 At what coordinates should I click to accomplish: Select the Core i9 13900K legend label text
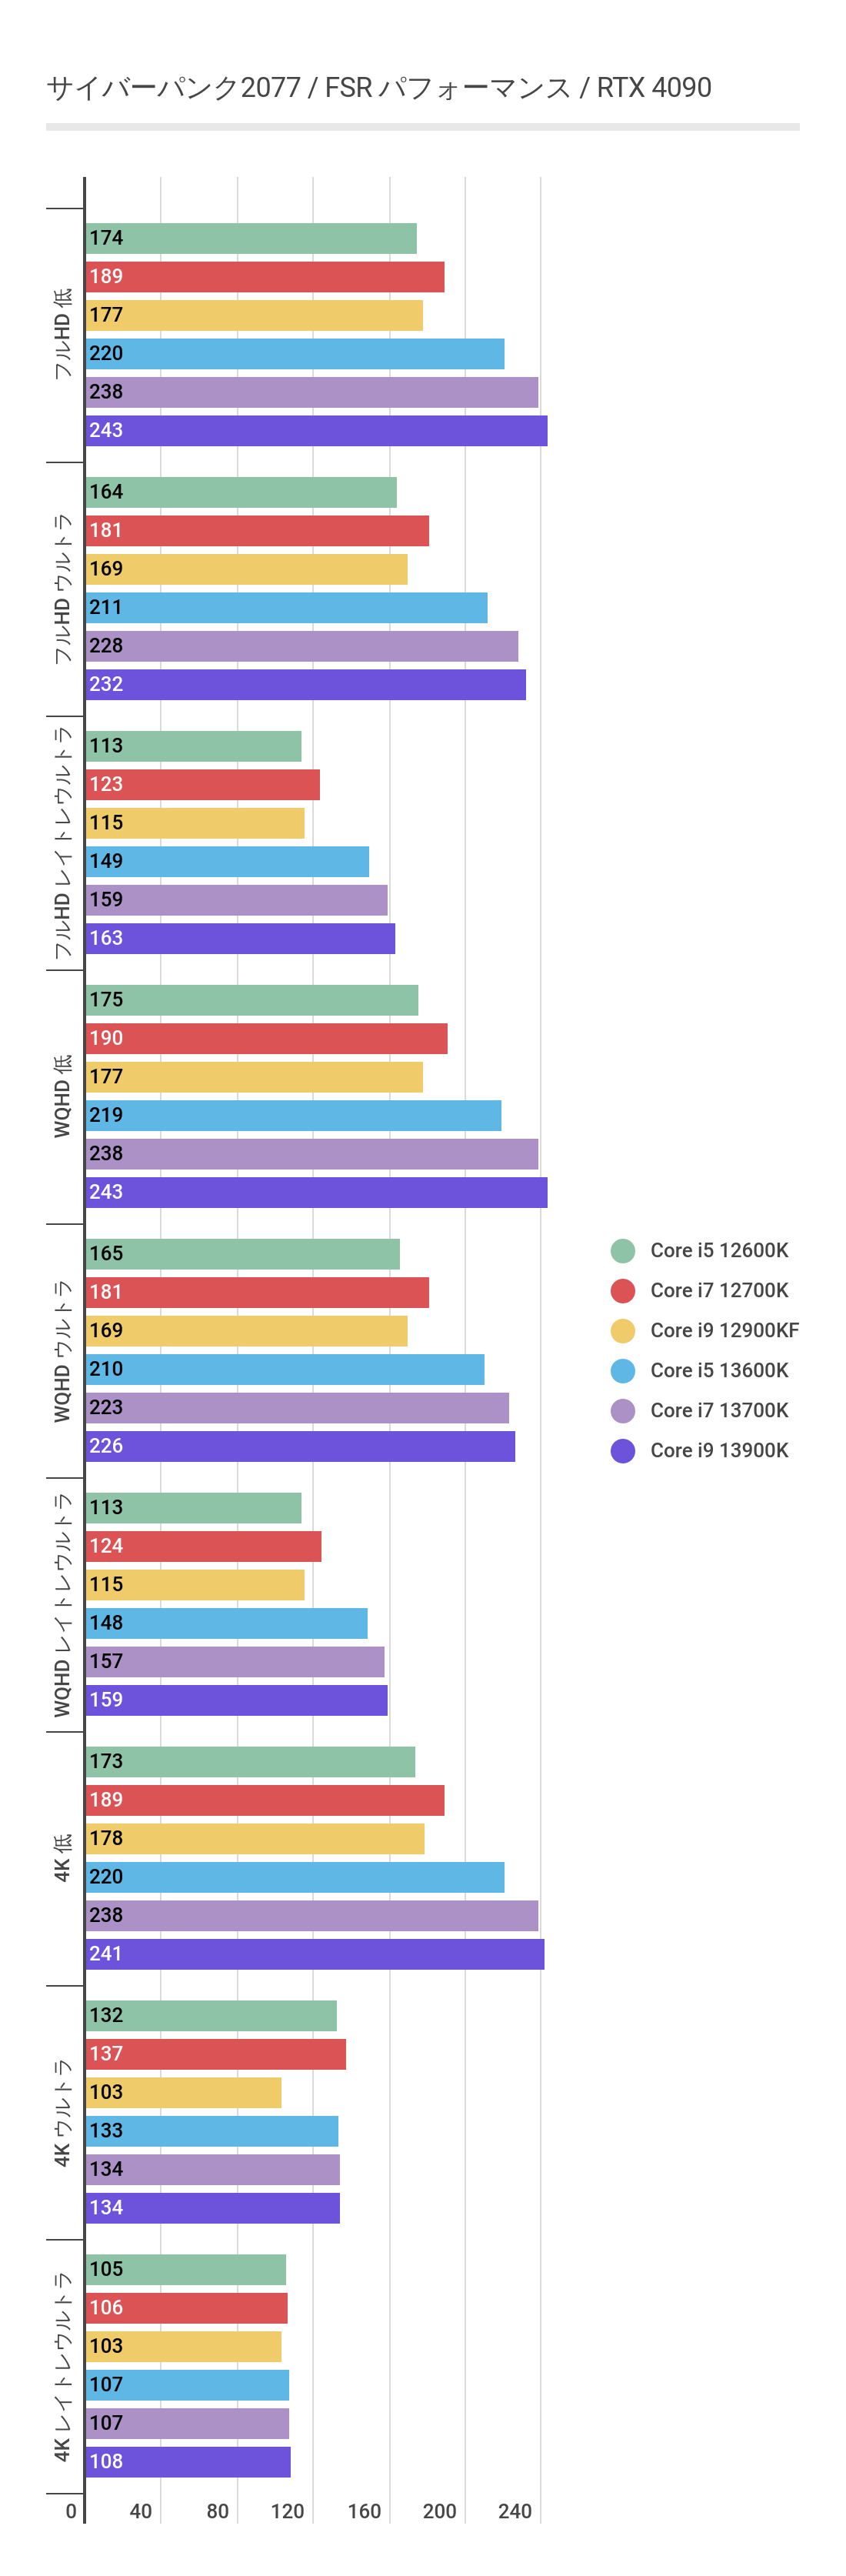[719, 1450]
